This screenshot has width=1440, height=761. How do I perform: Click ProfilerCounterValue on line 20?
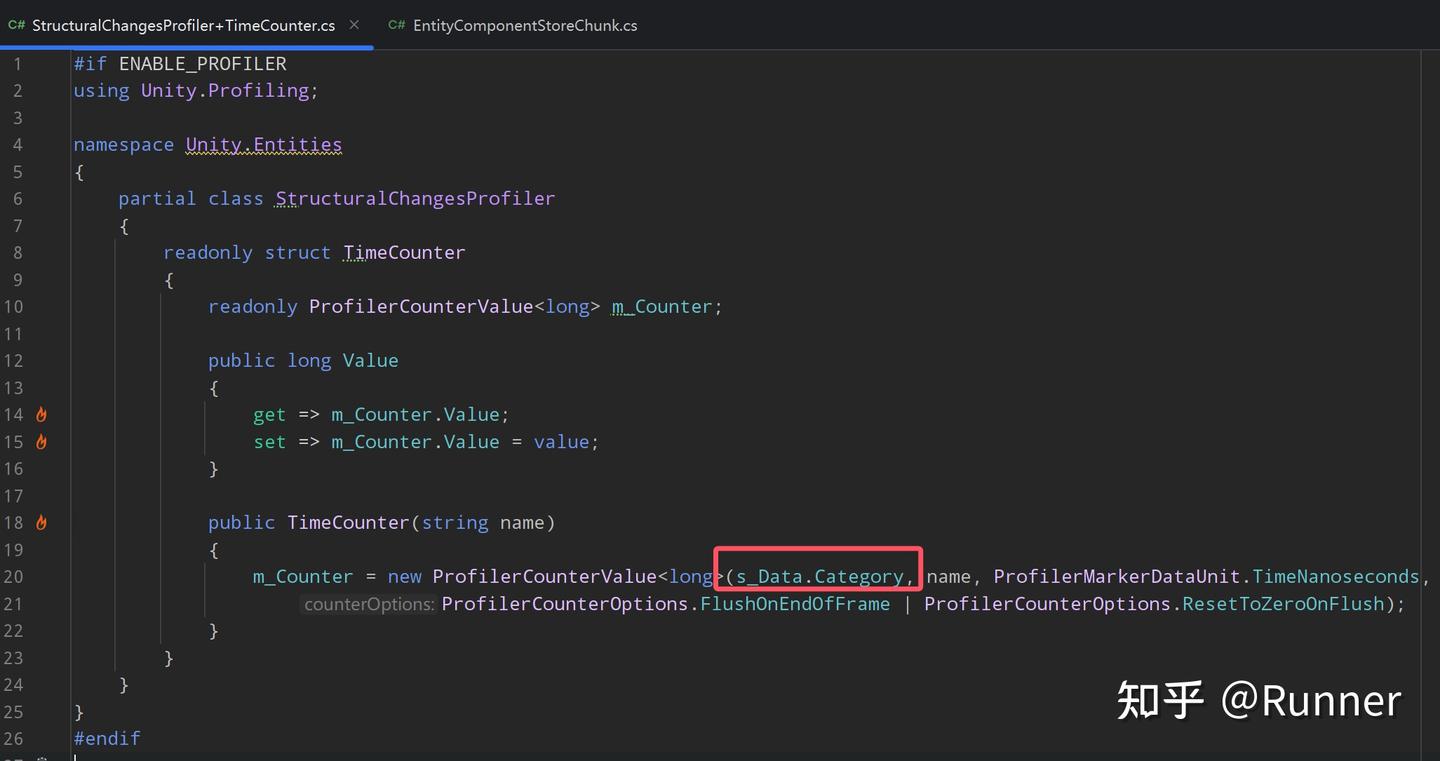pyautogui.click(x=545, y=576)
